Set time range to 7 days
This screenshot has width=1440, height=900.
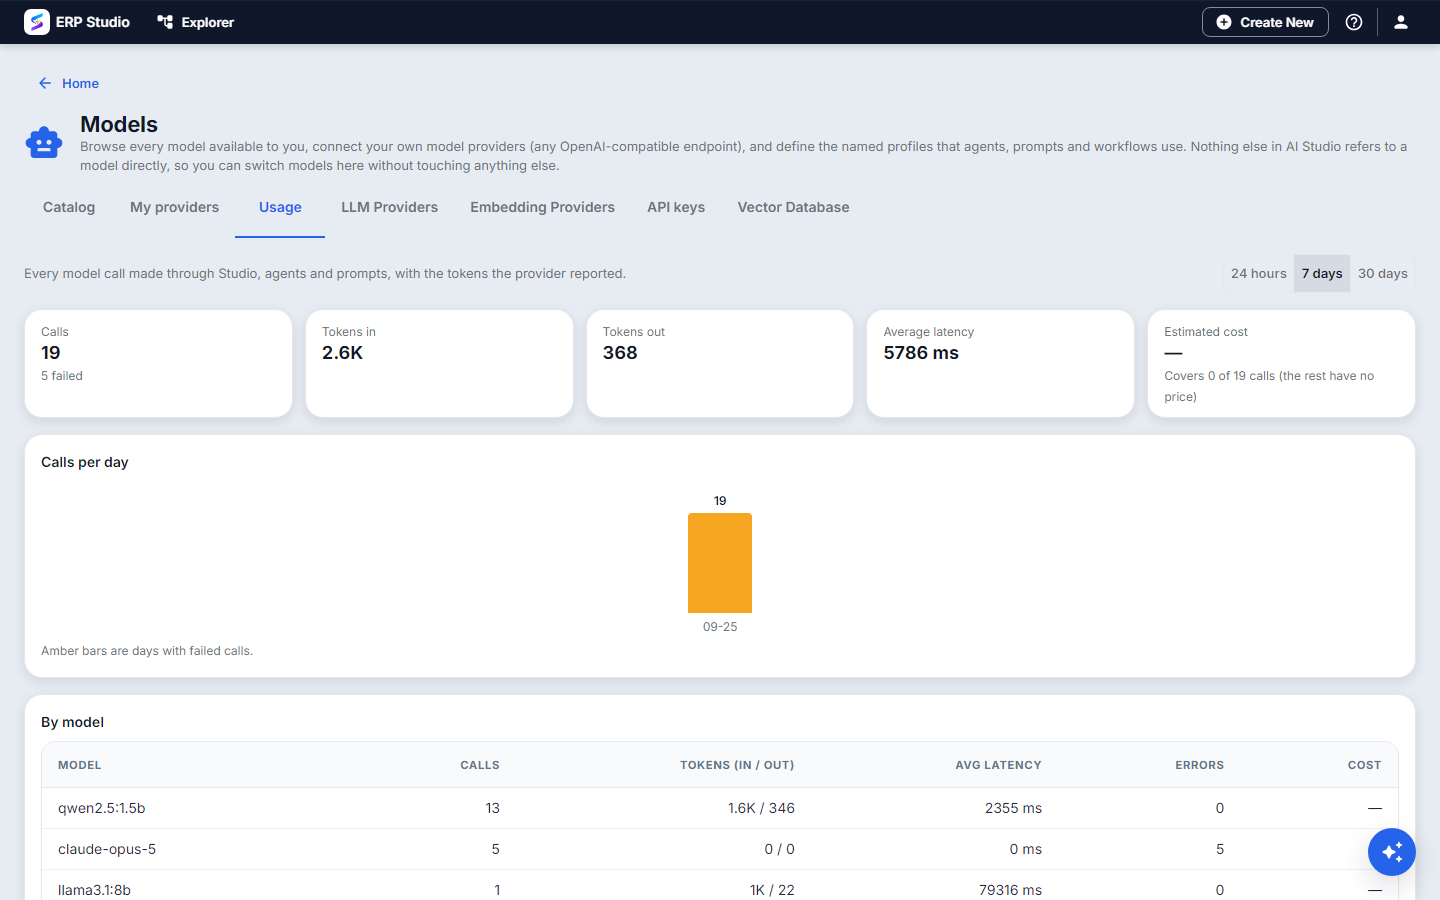(x=1322, y=273)
